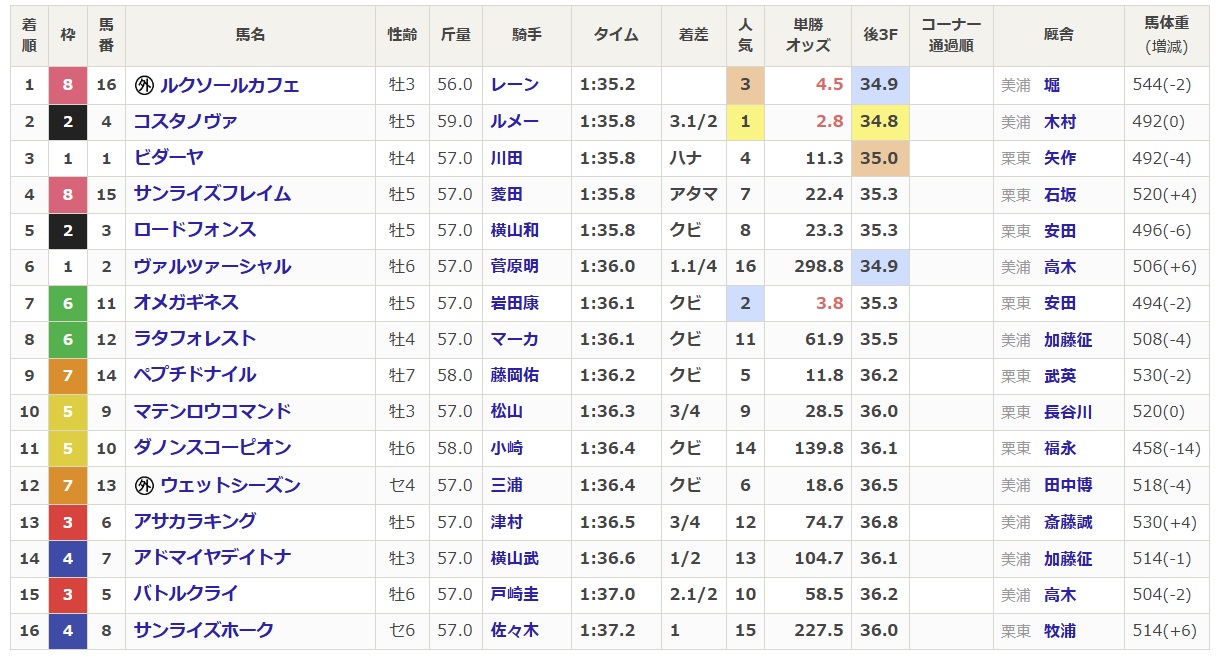Screen dimensions: 1216x661
Task: Open horse link サンライズホーク
Action: [203, 630]
